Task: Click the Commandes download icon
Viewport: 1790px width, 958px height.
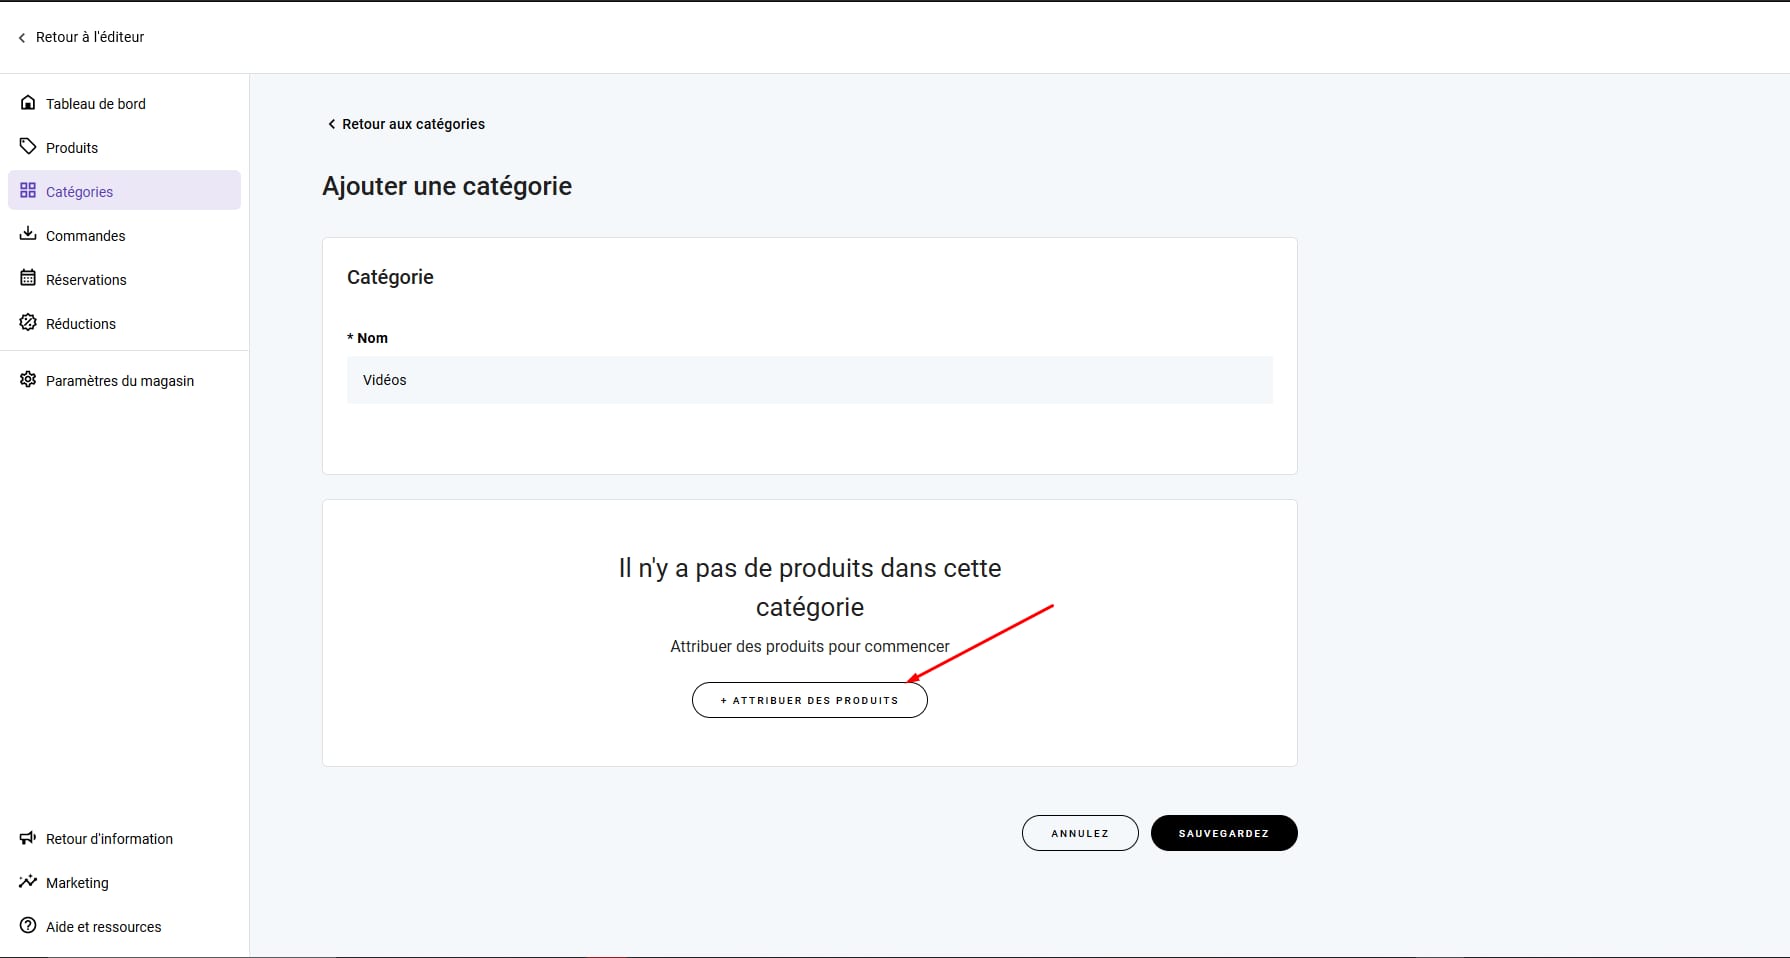Action: point(28,235)
